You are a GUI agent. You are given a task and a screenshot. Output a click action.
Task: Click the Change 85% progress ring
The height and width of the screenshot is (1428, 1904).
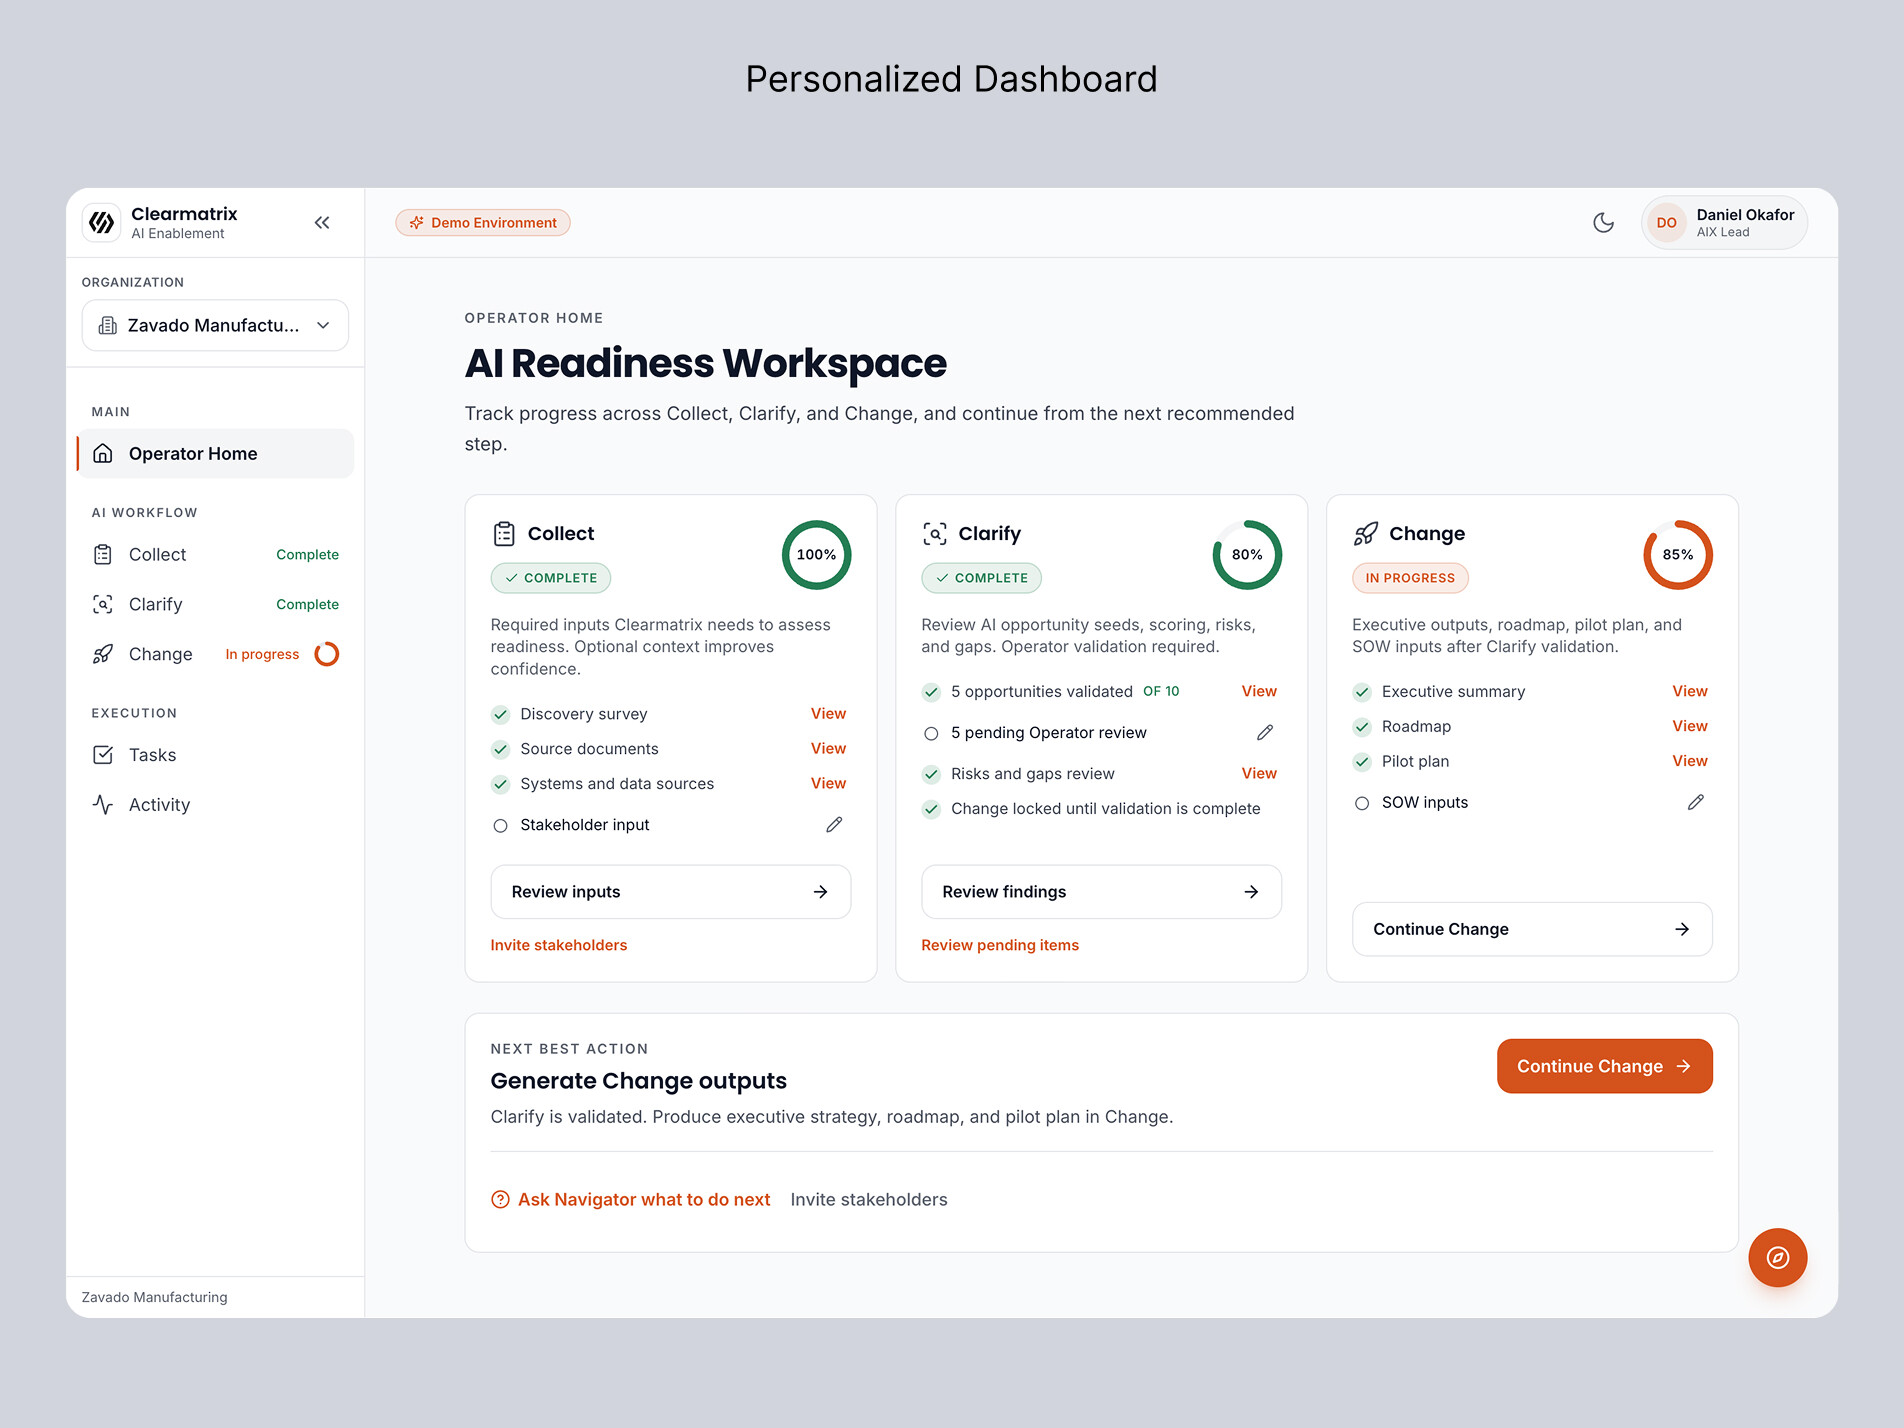[x=1678, y=555]
